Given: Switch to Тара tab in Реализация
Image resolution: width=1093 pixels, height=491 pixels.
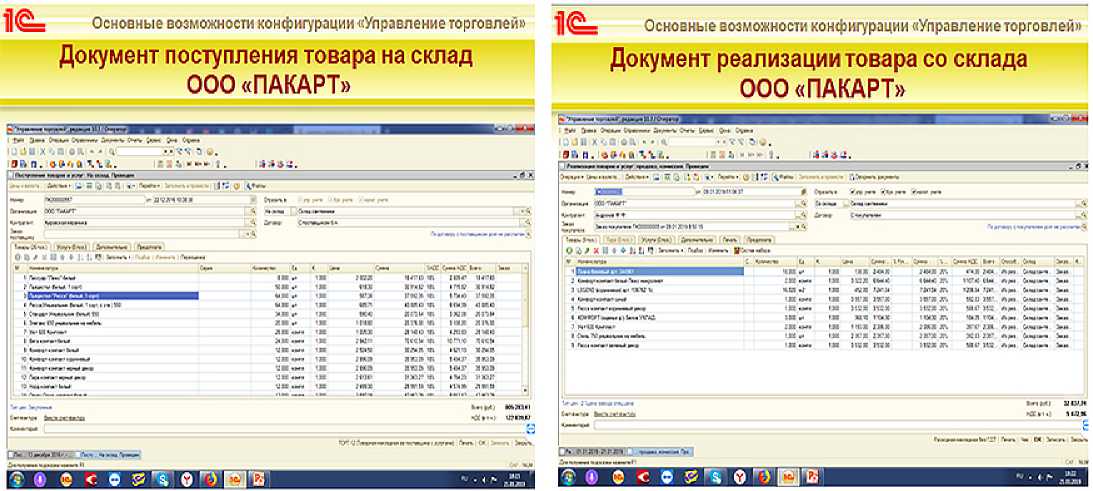Looking at the screenshot, I should pos(619,240).
